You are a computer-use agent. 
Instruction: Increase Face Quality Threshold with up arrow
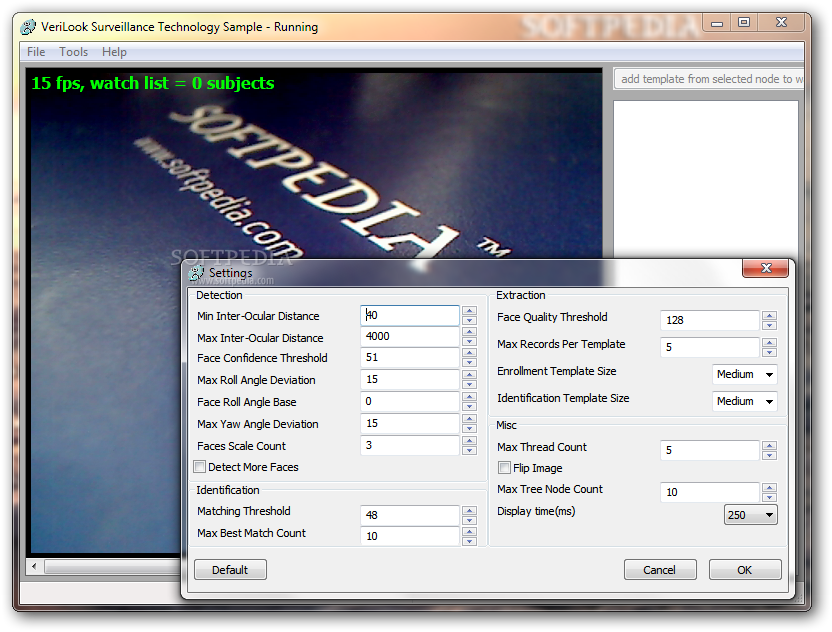[769, 316]
